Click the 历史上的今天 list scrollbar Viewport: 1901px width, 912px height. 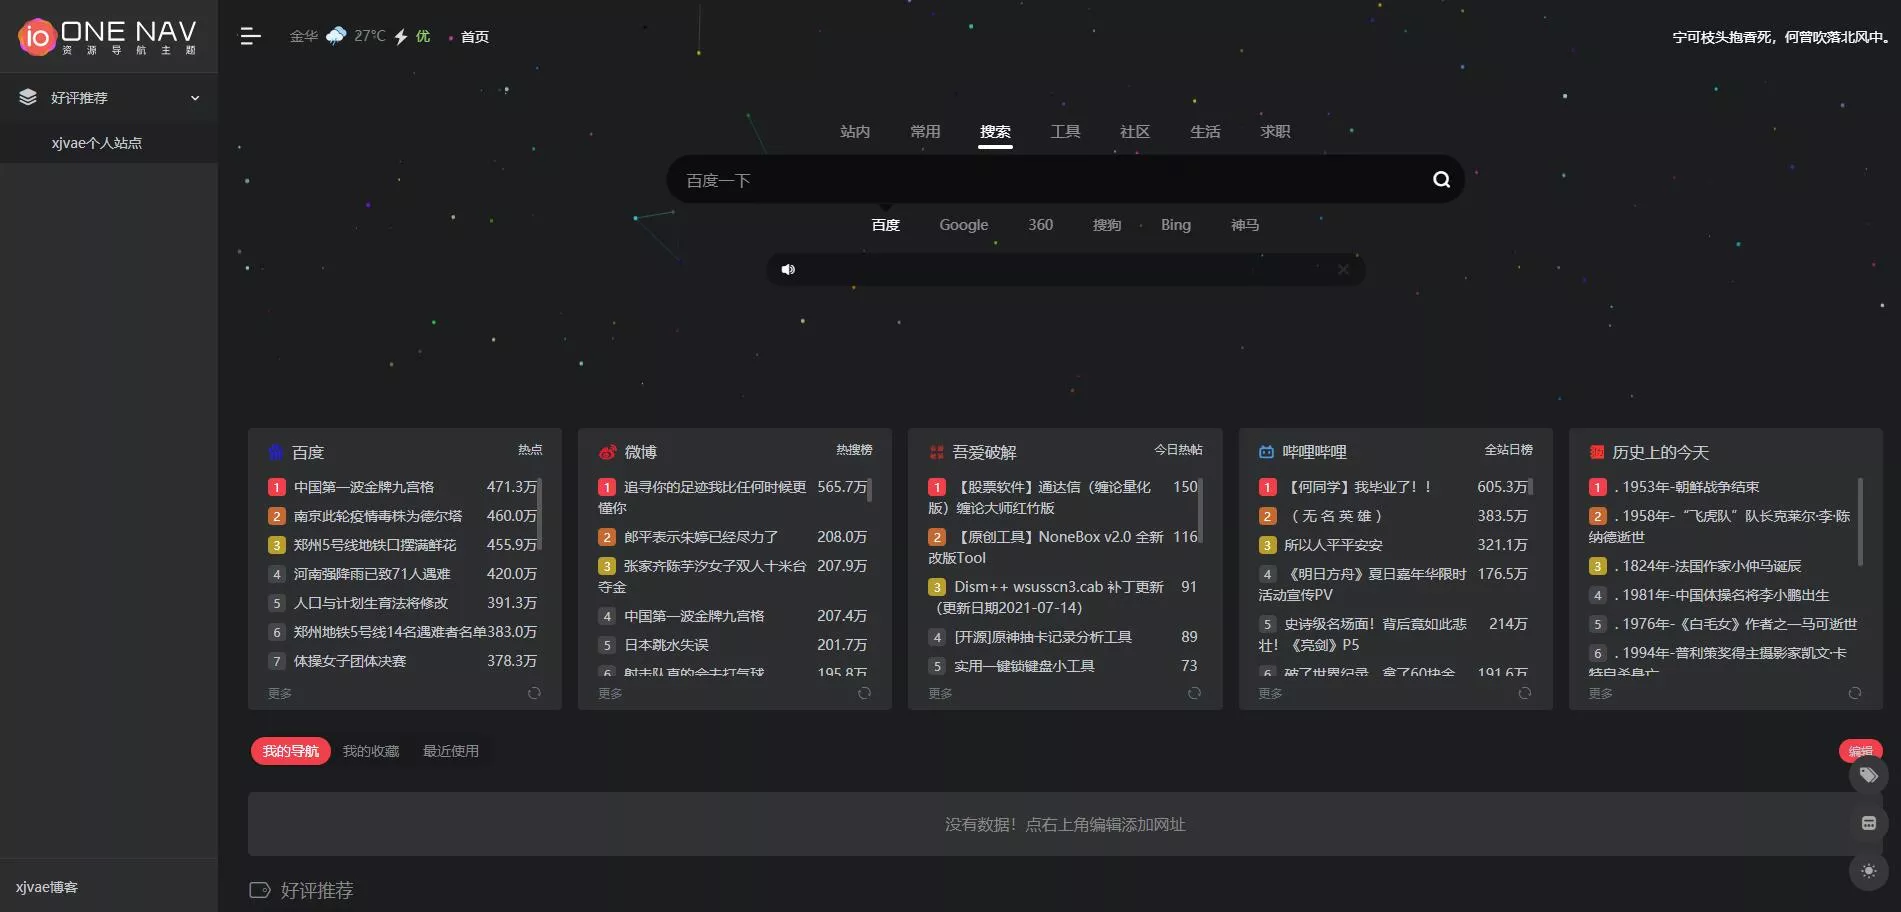[1860, 521]
